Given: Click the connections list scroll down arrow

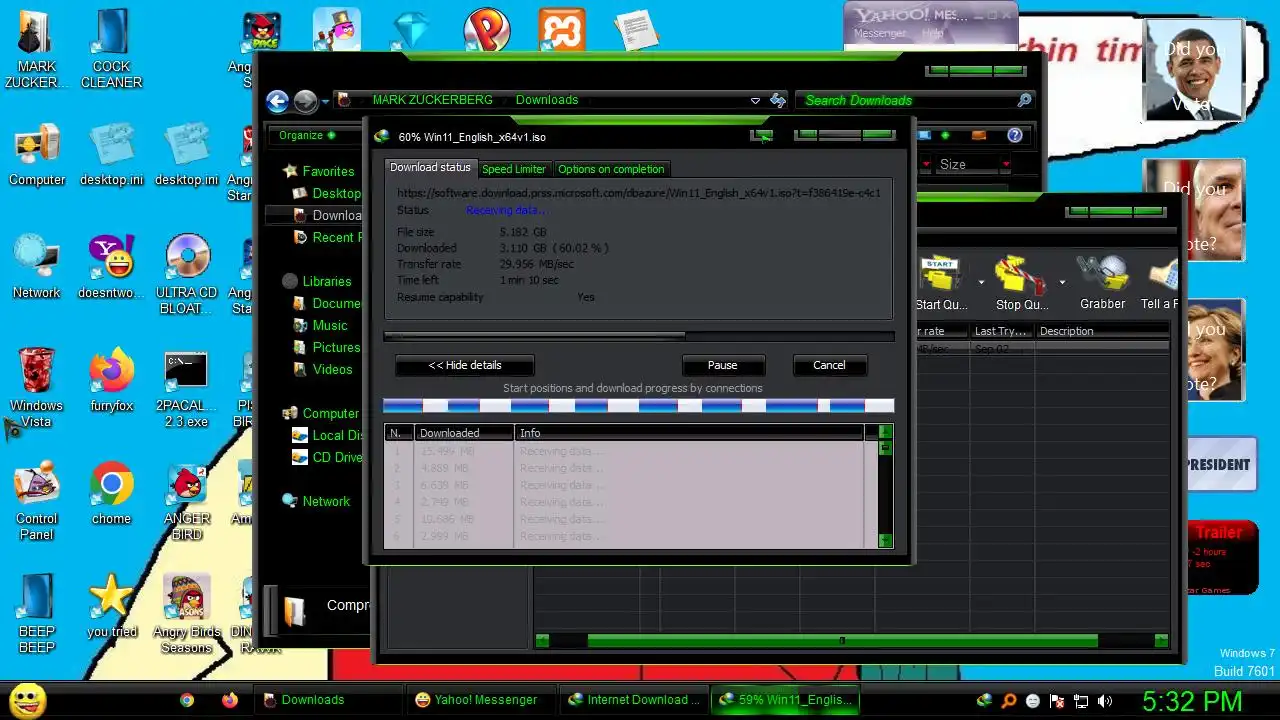Looking at the screenshot, I should click(885, 540).
